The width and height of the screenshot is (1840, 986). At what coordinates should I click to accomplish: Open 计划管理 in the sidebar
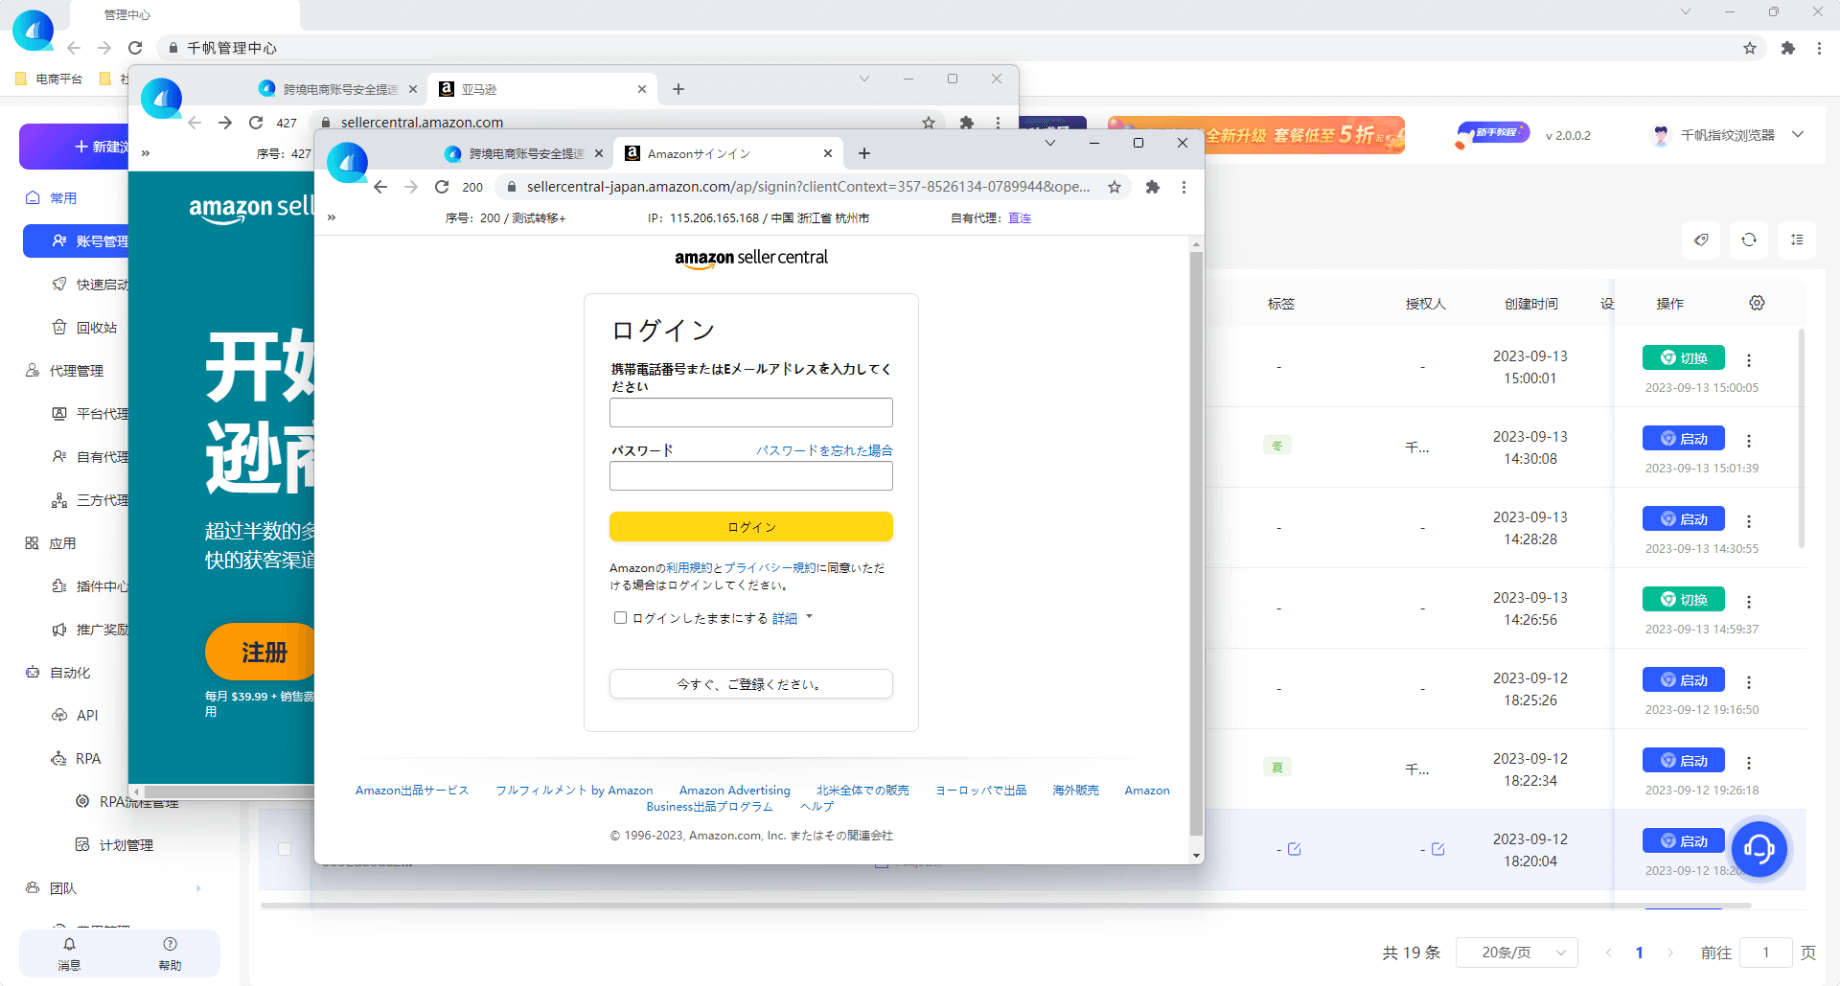tap(115, 845)
